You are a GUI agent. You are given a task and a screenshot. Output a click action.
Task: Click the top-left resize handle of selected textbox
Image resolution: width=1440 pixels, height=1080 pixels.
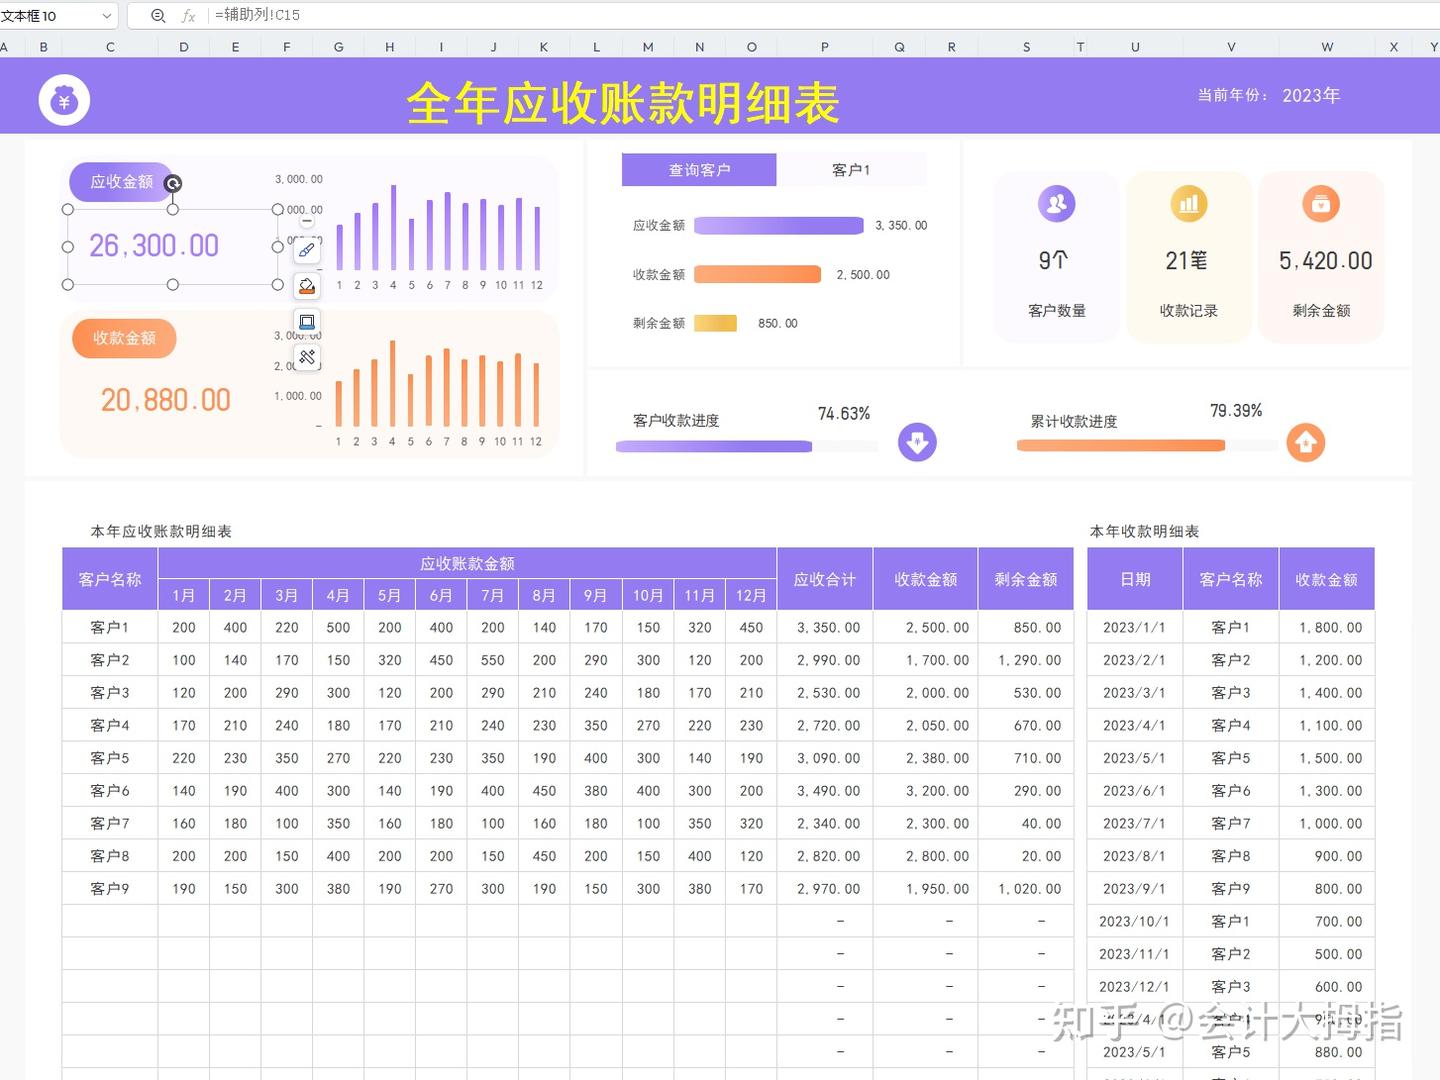(68, 209)
